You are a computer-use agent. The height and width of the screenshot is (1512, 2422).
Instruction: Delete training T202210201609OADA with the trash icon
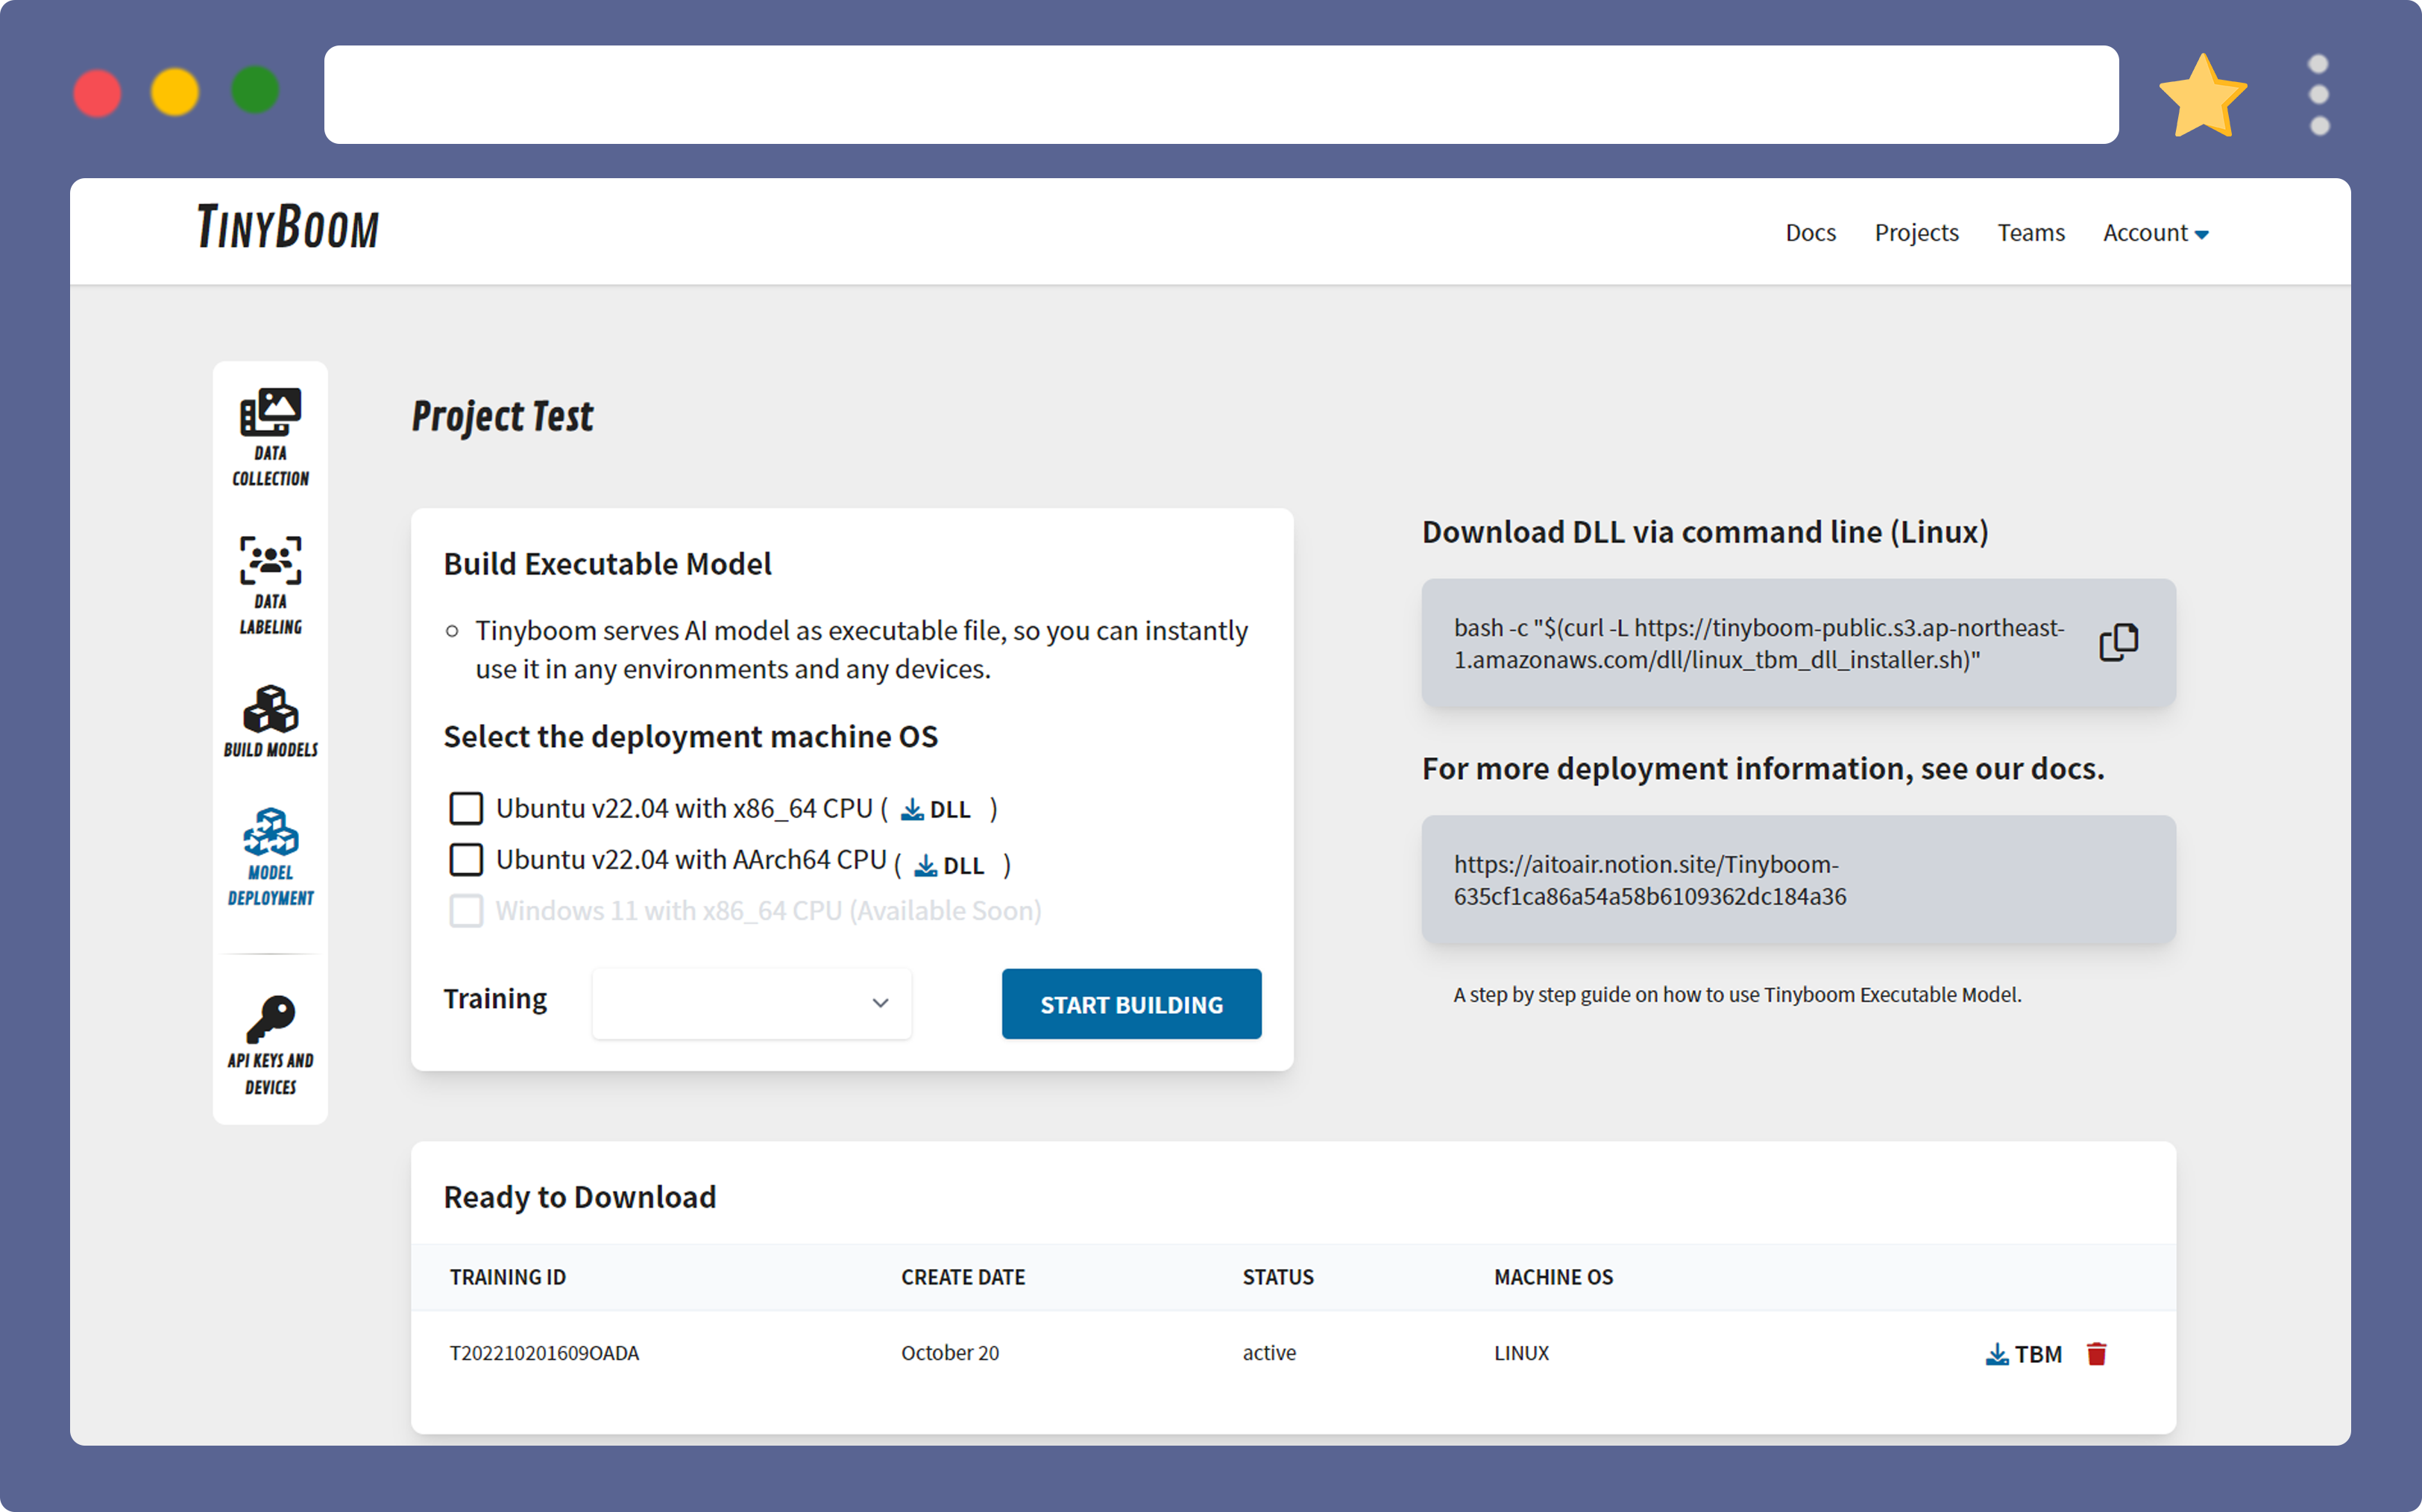(2097, 1354)
